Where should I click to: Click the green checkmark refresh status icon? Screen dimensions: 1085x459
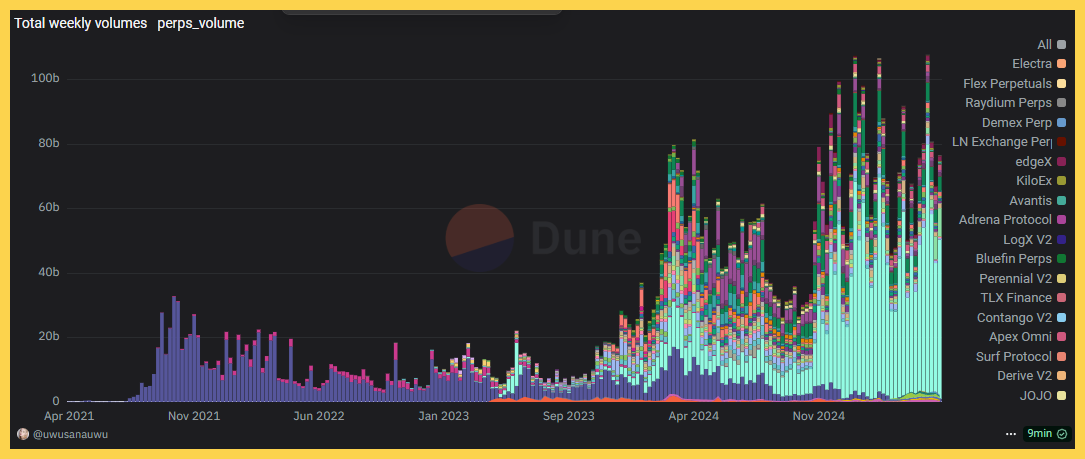click(1061, 434)
